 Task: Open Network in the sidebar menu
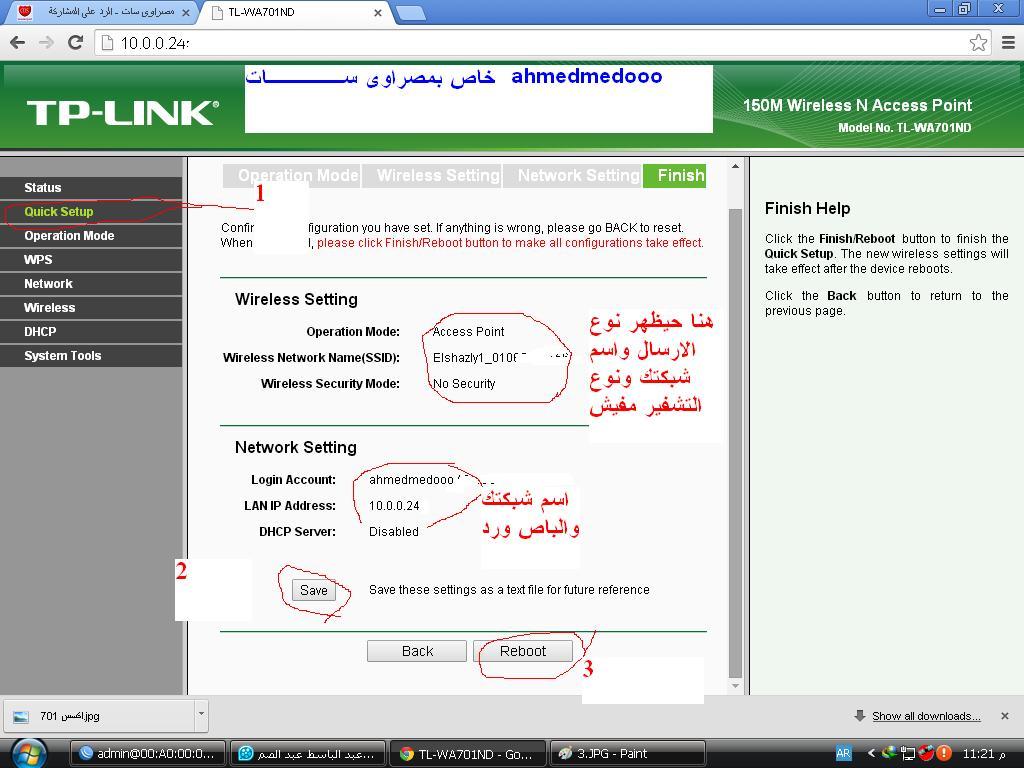tap(91, 284)
